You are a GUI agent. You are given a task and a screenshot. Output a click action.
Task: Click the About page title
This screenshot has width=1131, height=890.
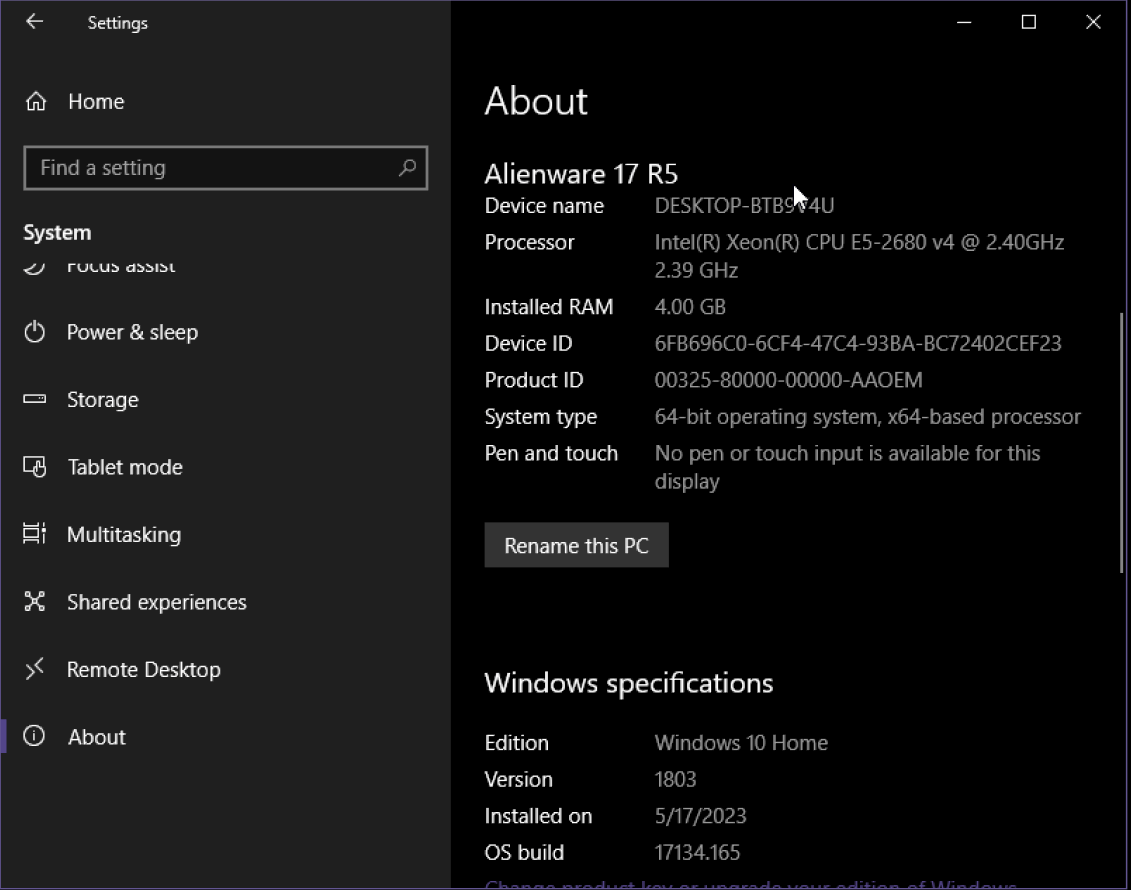click(536, 101)
